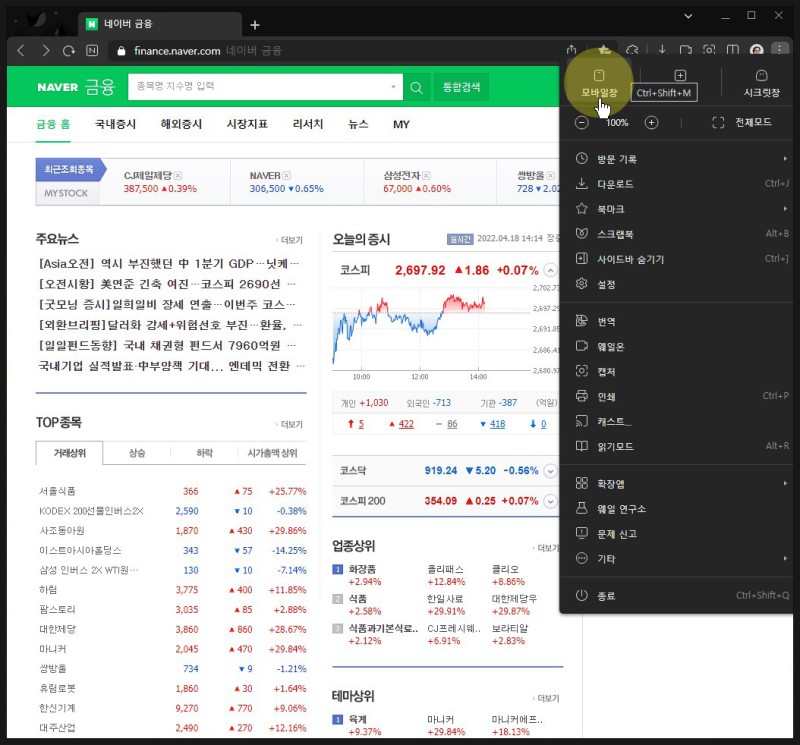The width and height of the screenshot is (800, 745).
Task: Reload the page with the refresh button
Action: 69,51
